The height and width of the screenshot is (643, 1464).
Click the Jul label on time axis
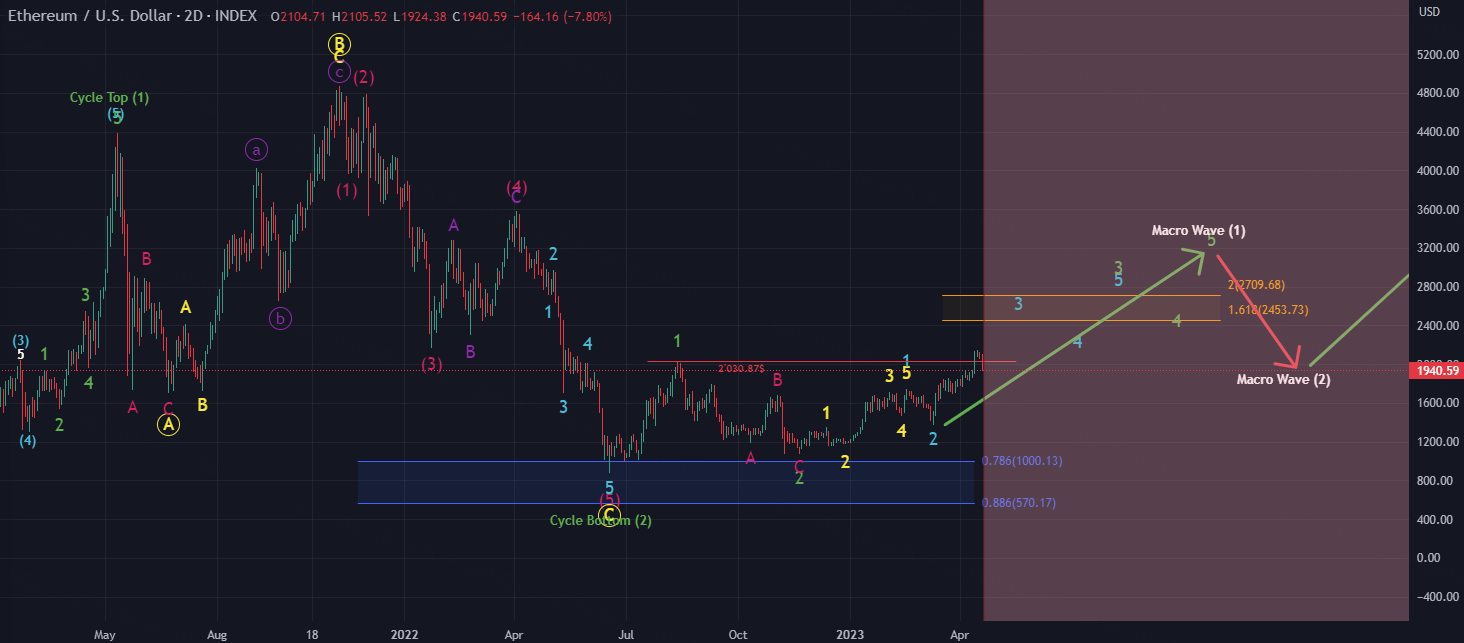(626, 635)
